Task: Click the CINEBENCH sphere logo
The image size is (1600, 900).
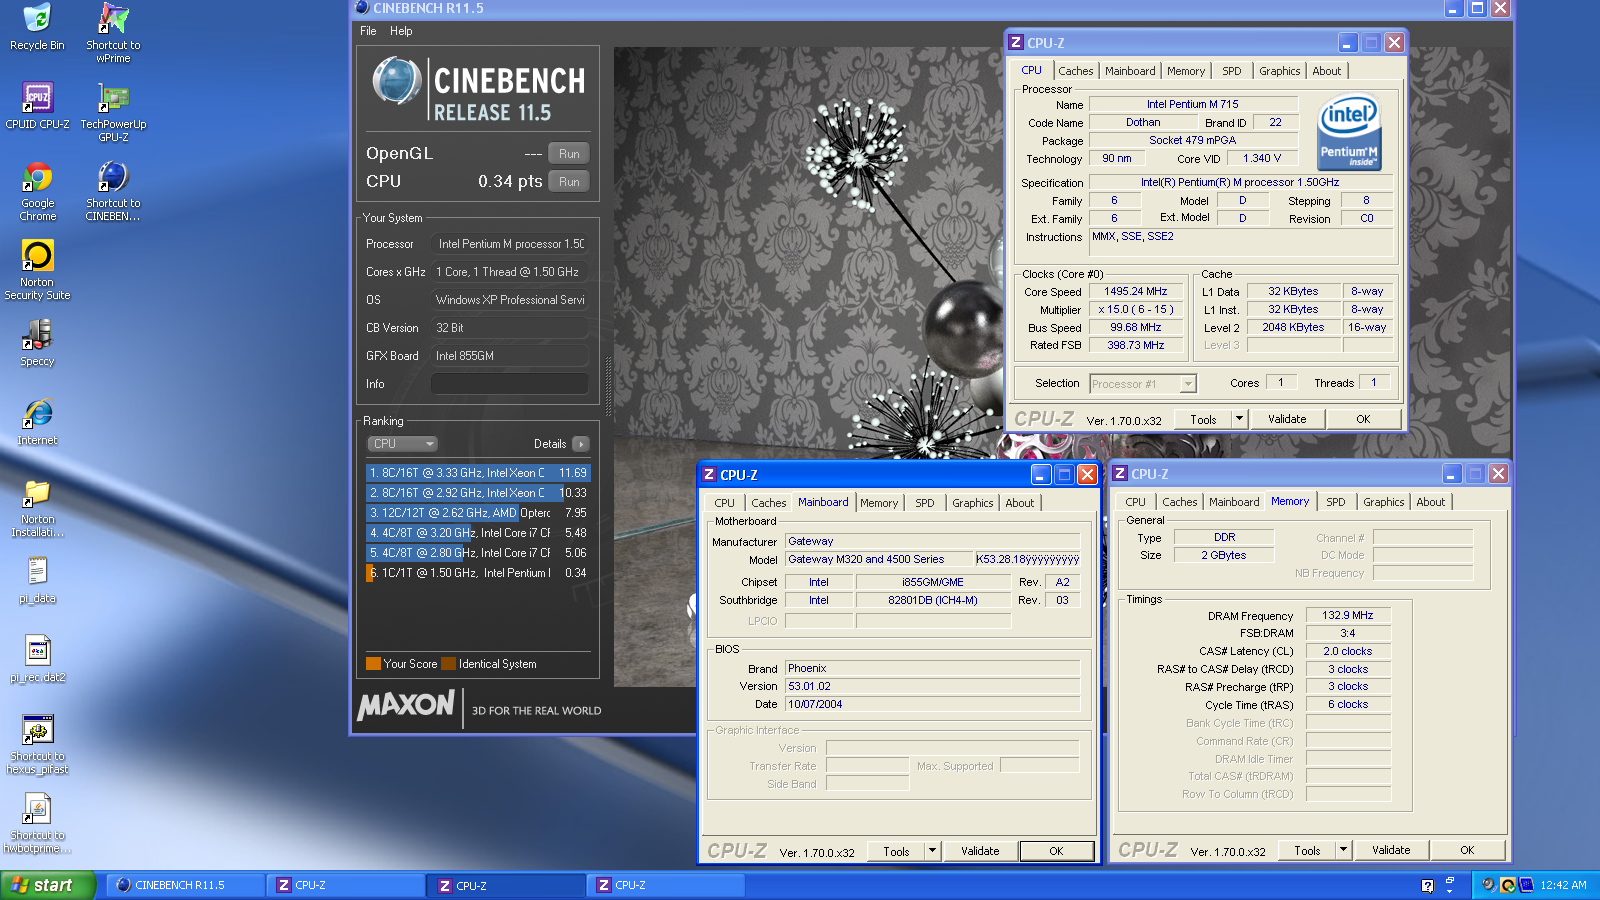Action: pos(397,81)
